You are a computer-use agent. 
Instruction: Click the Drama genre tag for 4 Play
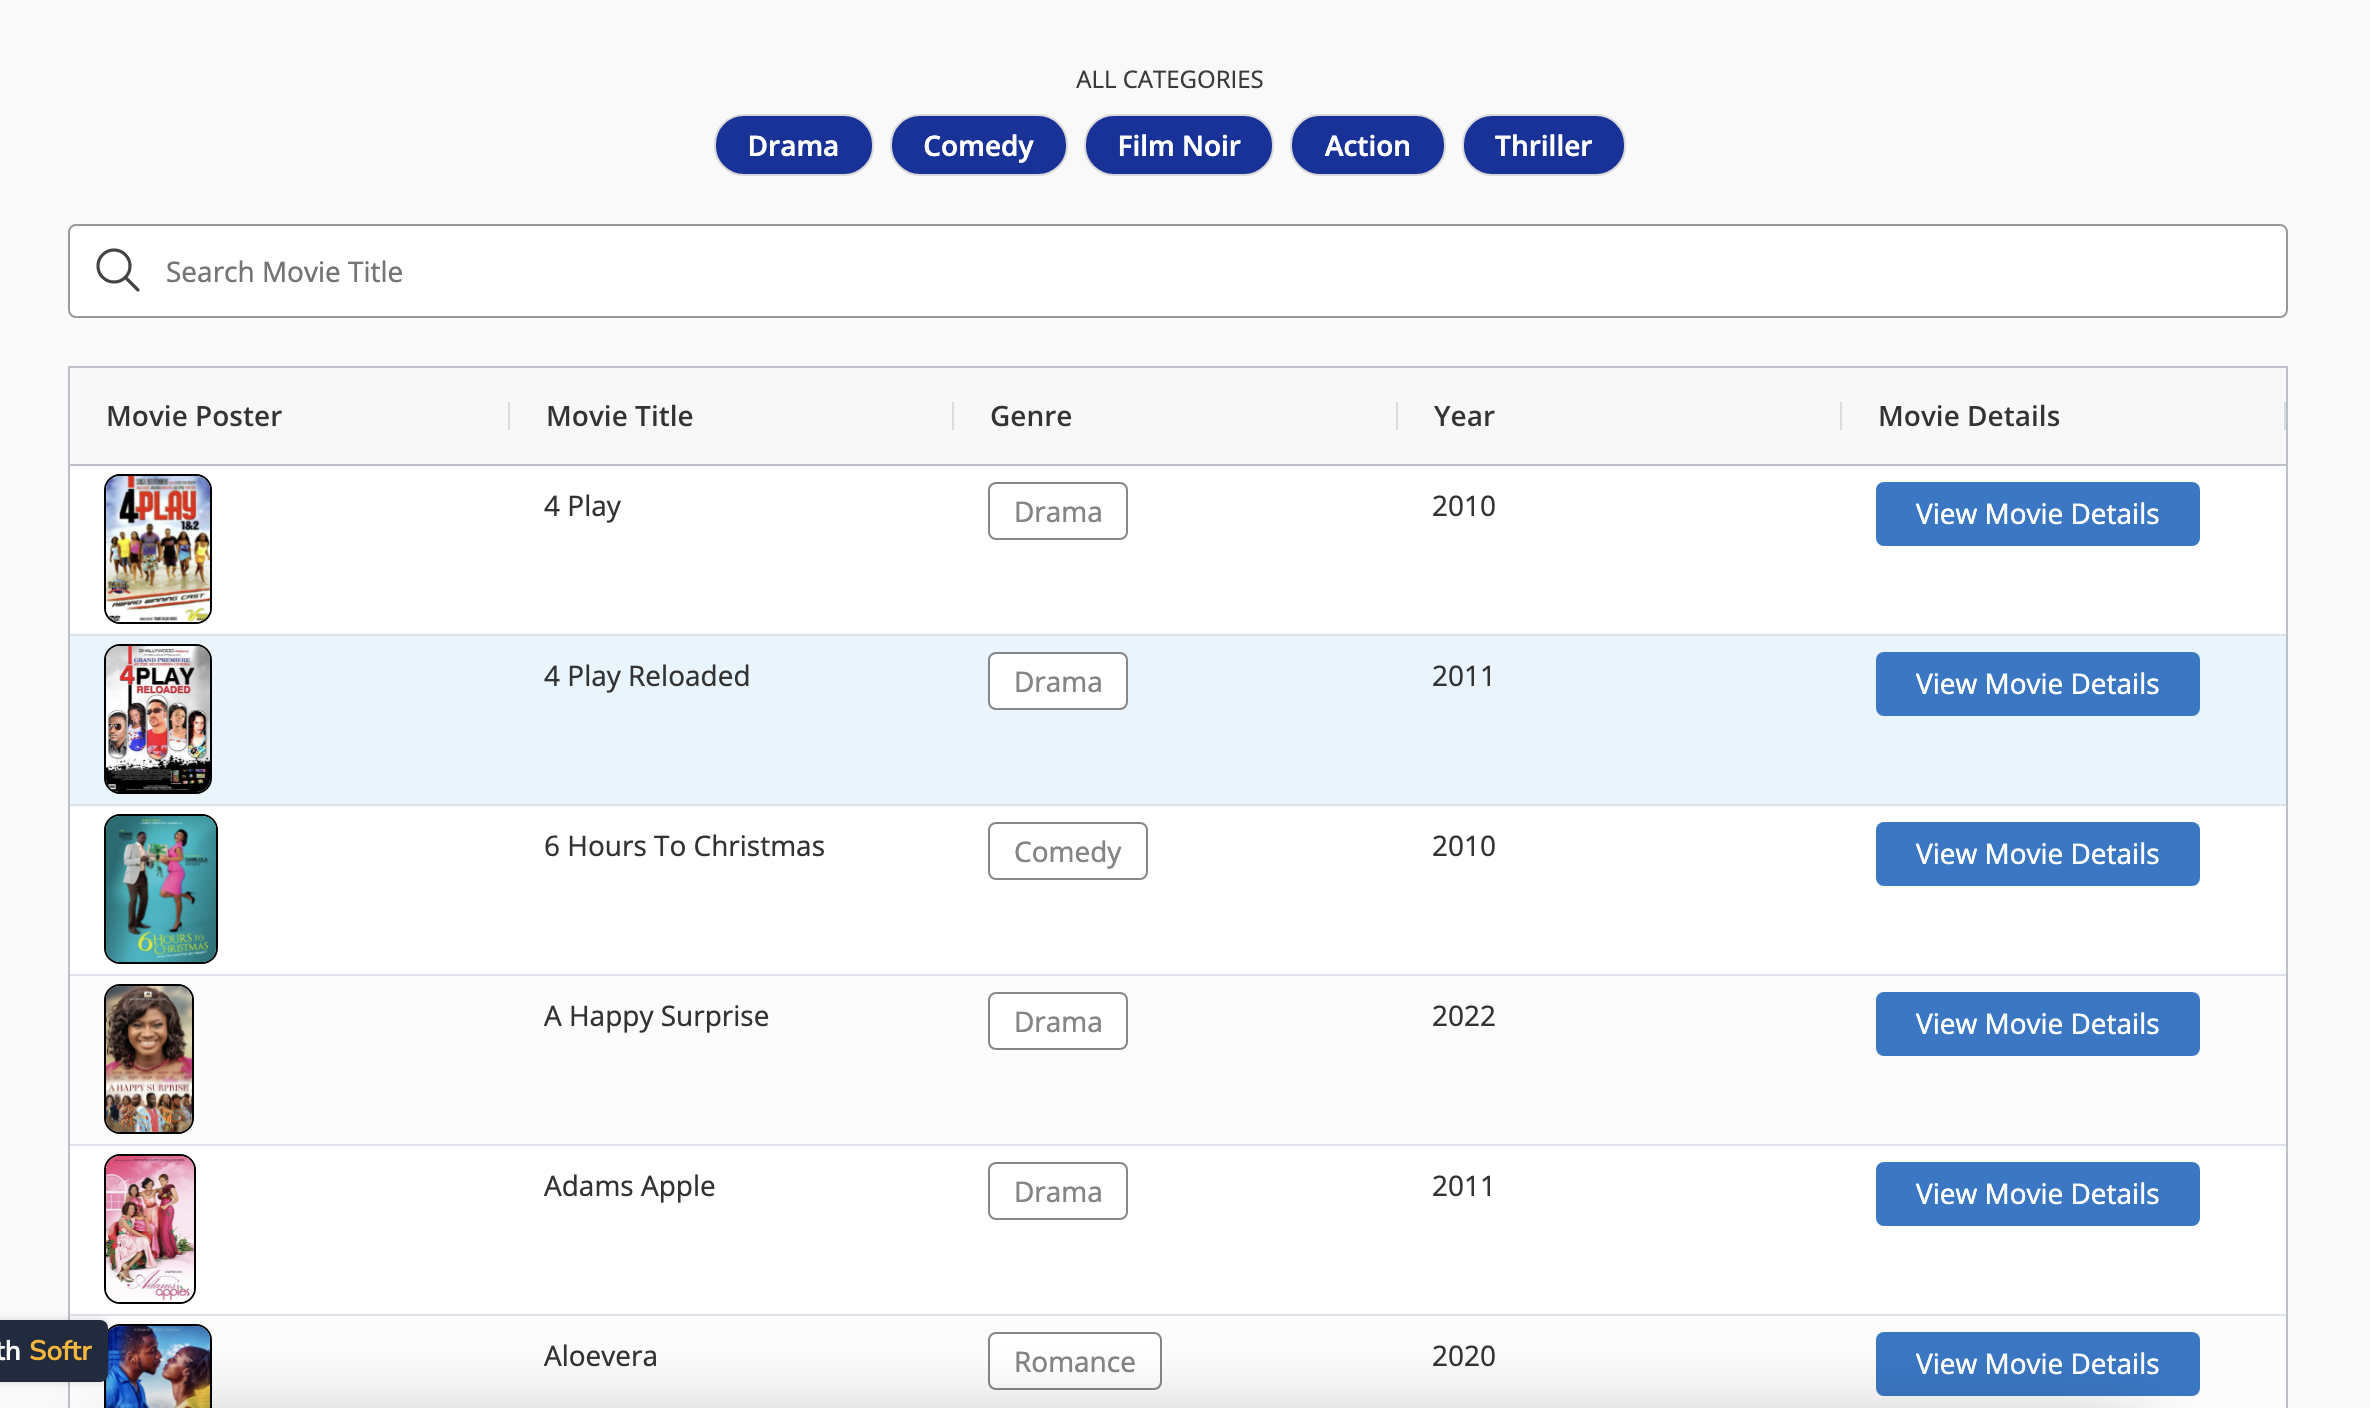tap(1057, 511)
